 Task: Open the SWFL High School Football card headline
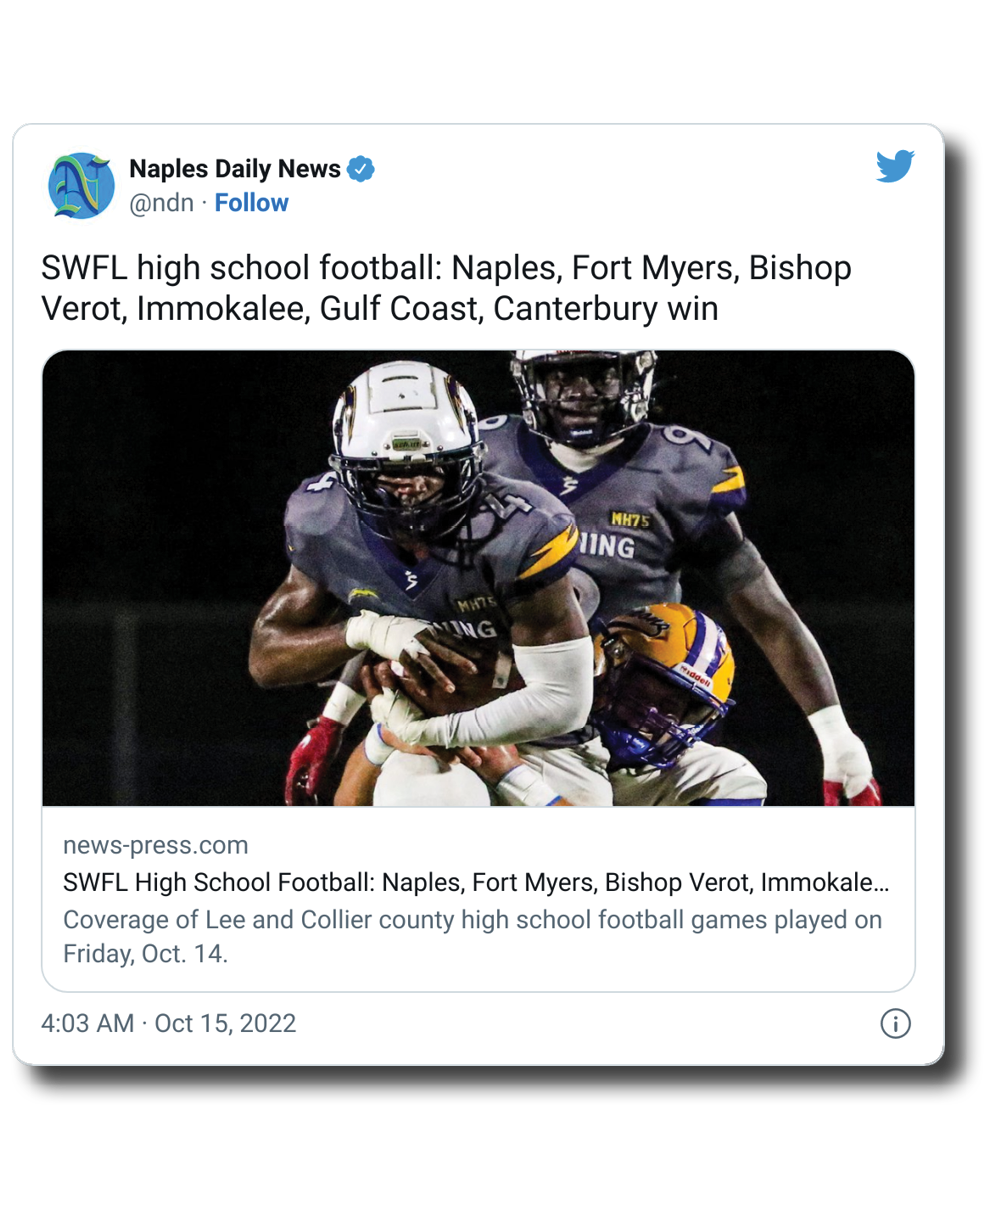tap(475, 883)
